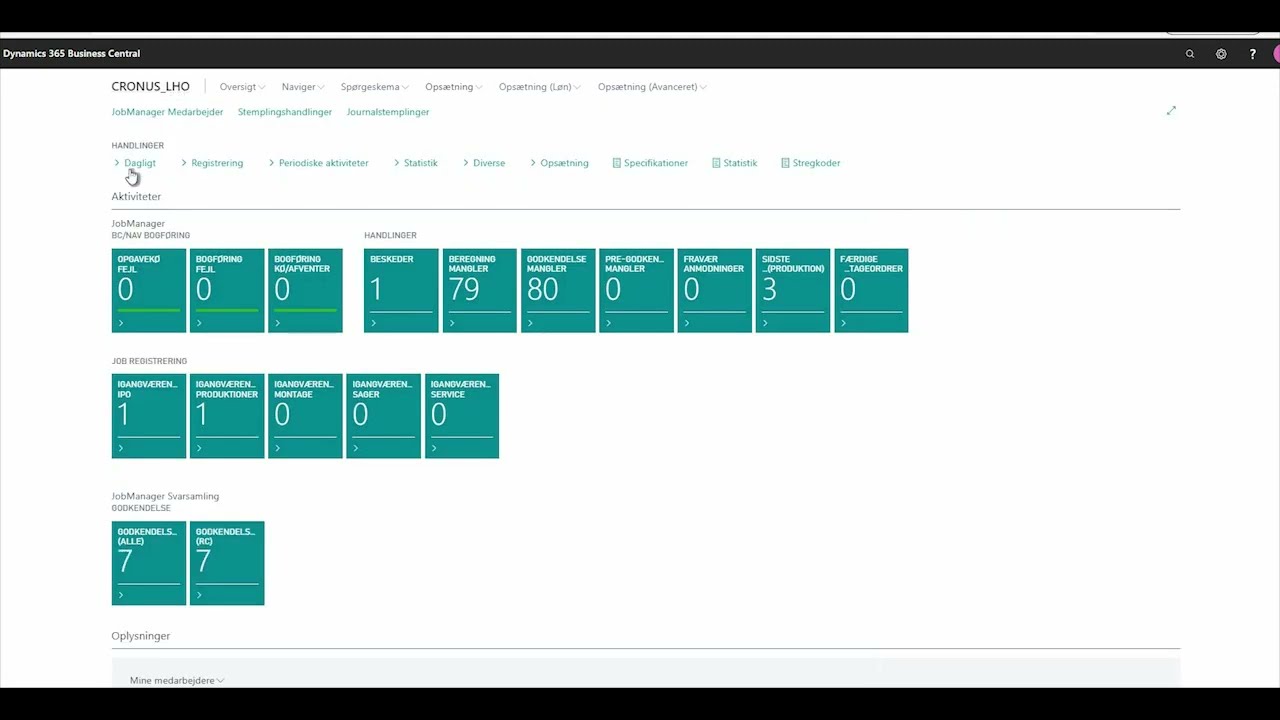Open Godkendelse (RC) tile

click(227, 563)
